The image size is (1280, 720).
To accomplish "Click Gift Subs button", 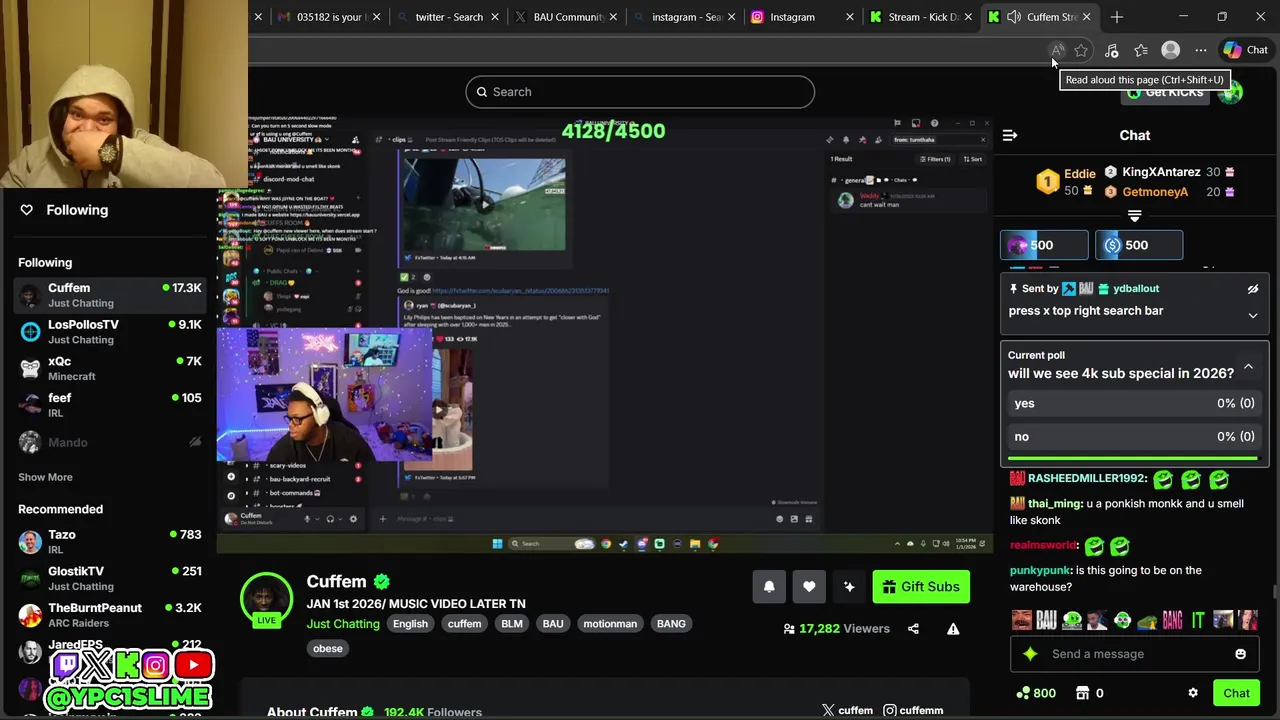I will pos(921,587).
